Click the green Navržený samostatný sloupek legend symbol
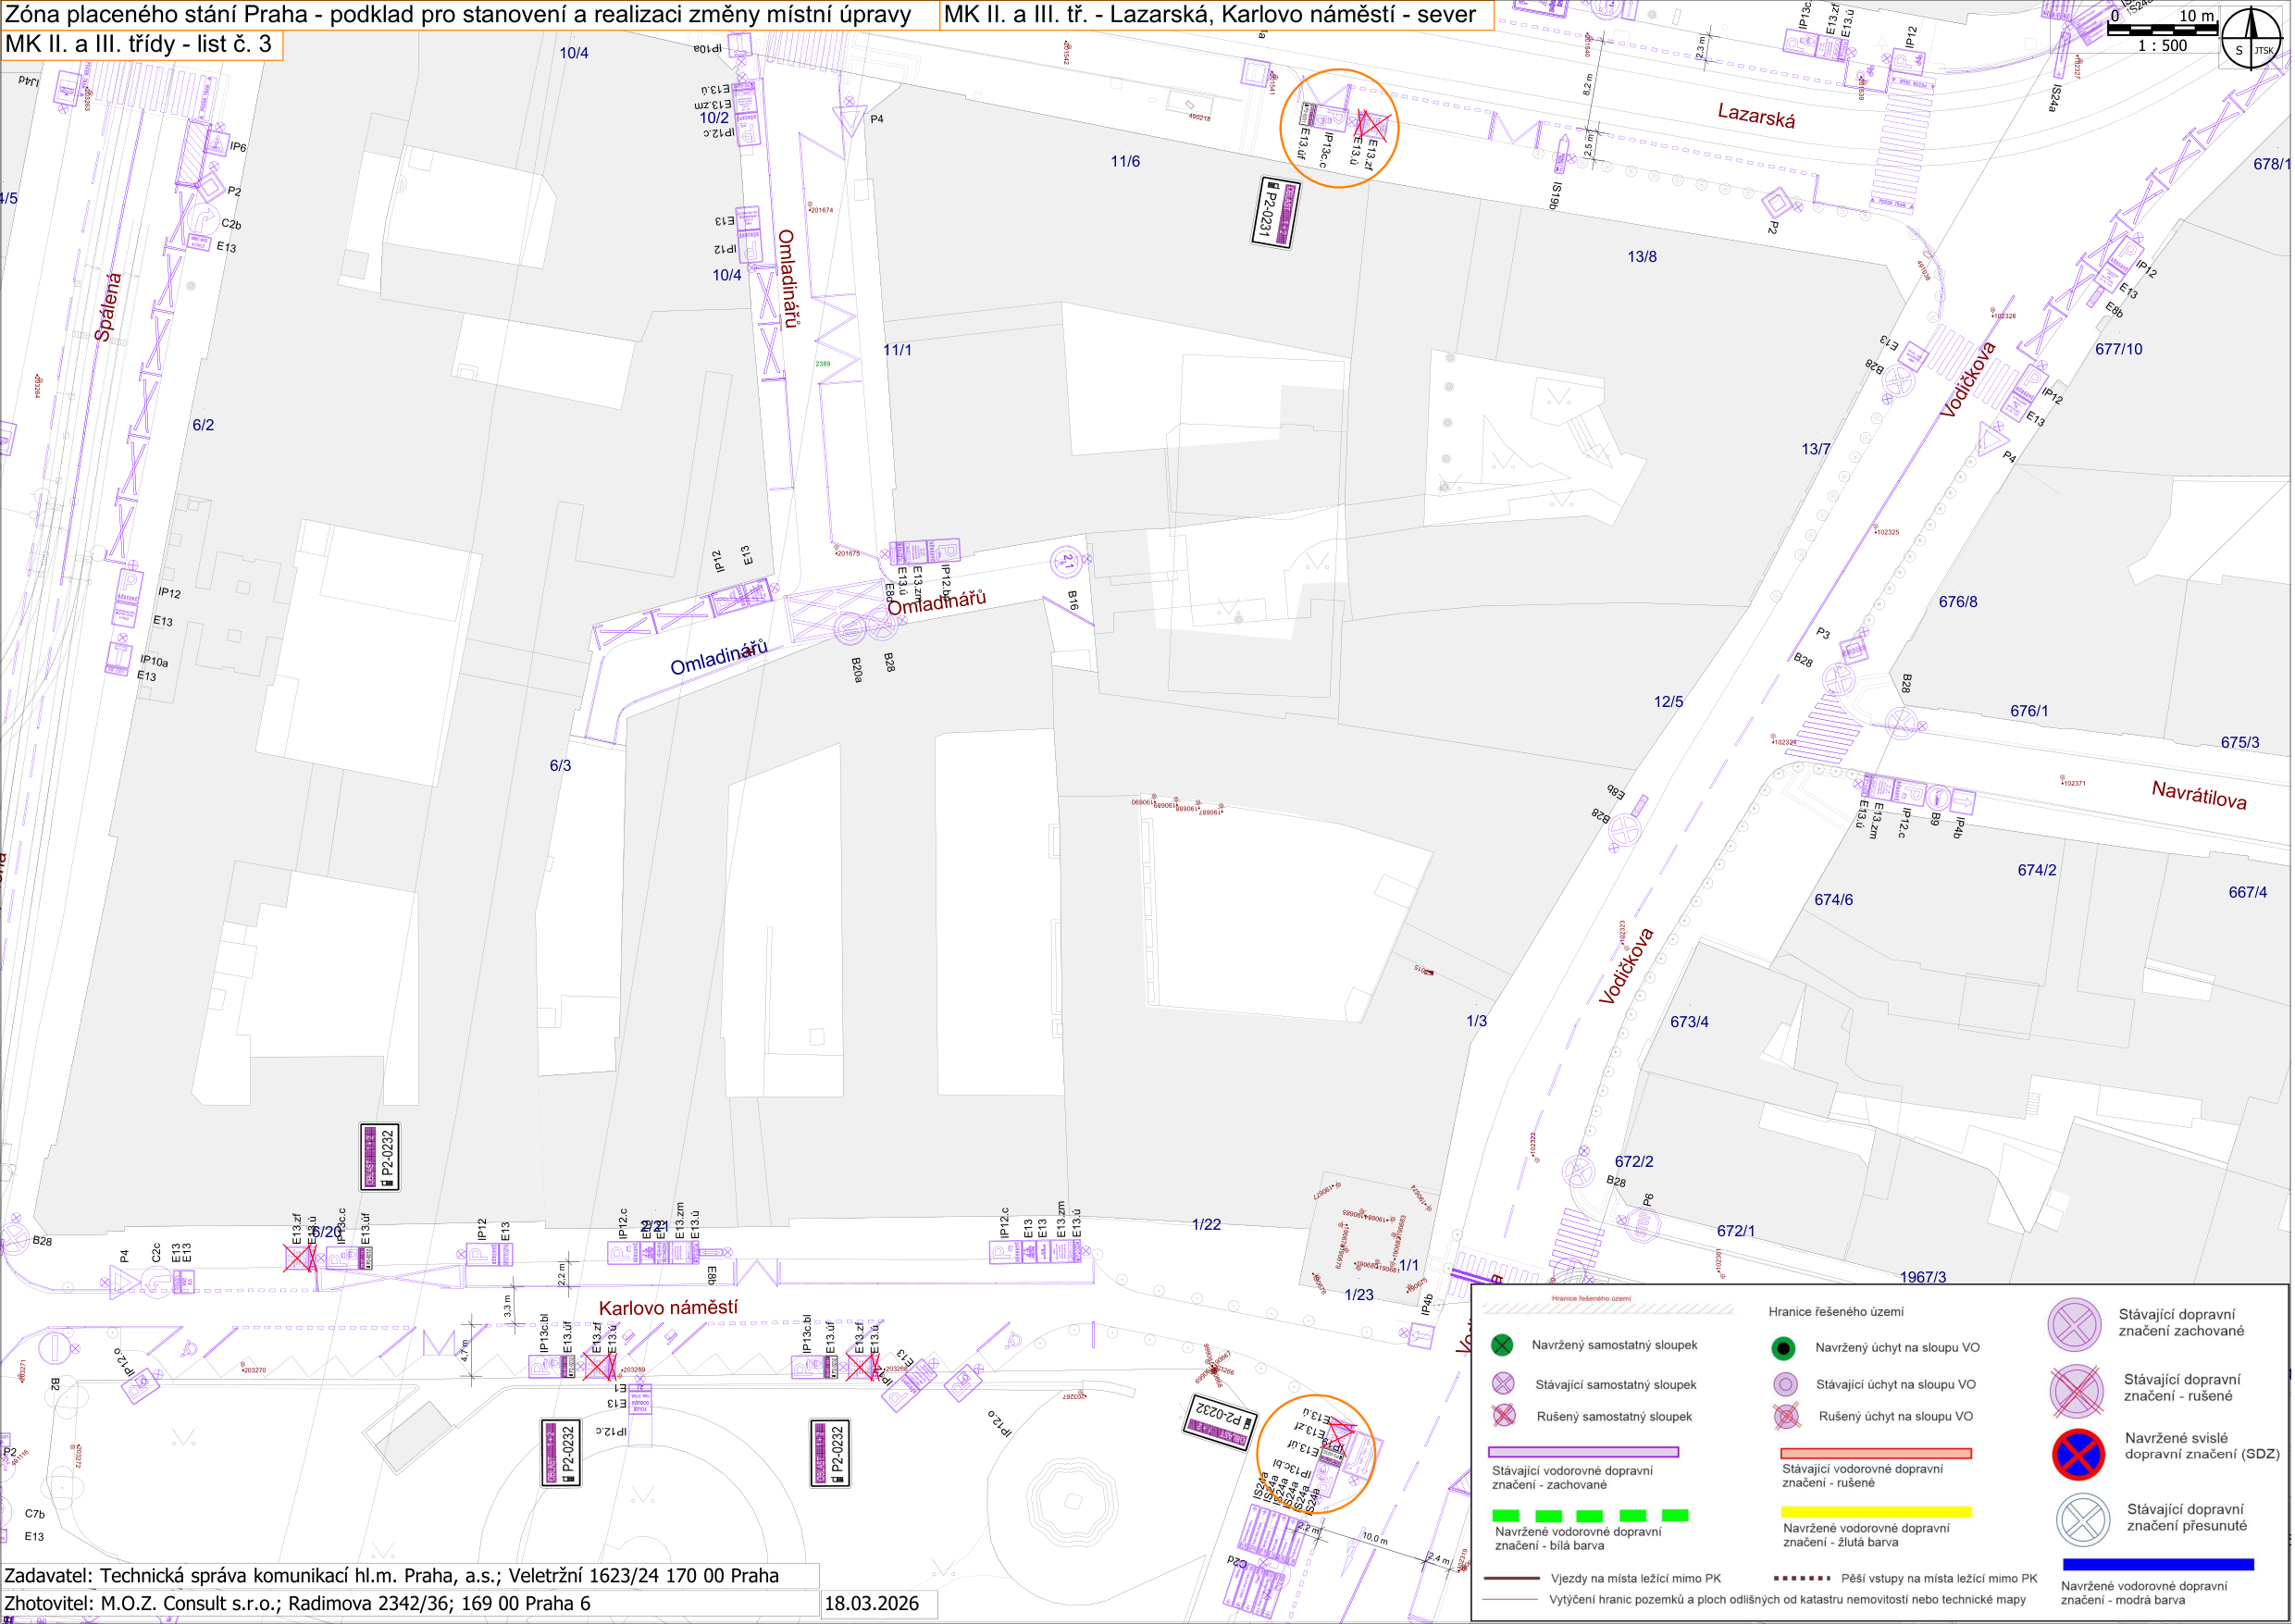The width and height of the screenshot is (2295, 1624). (1502, 1345)
